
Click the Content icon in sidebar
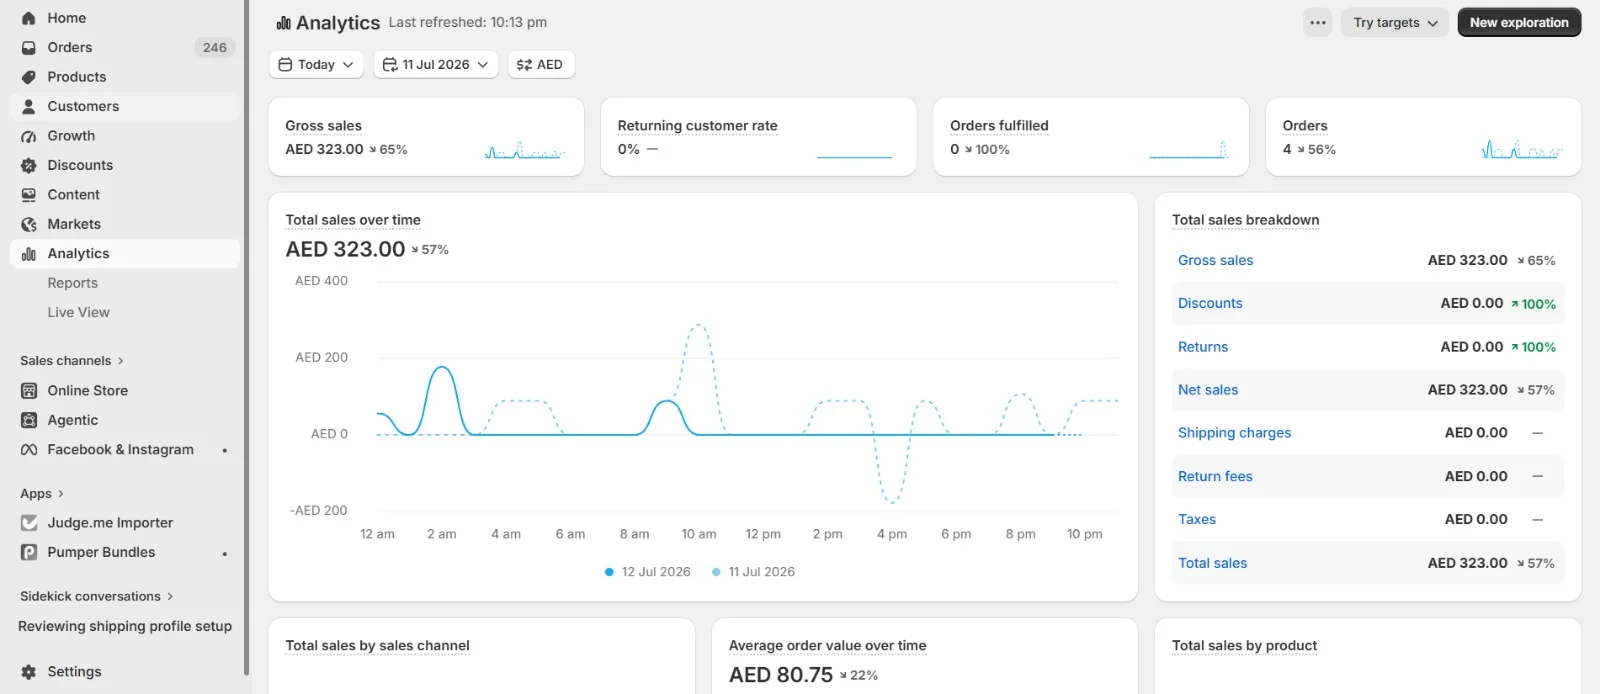point(29,195)
